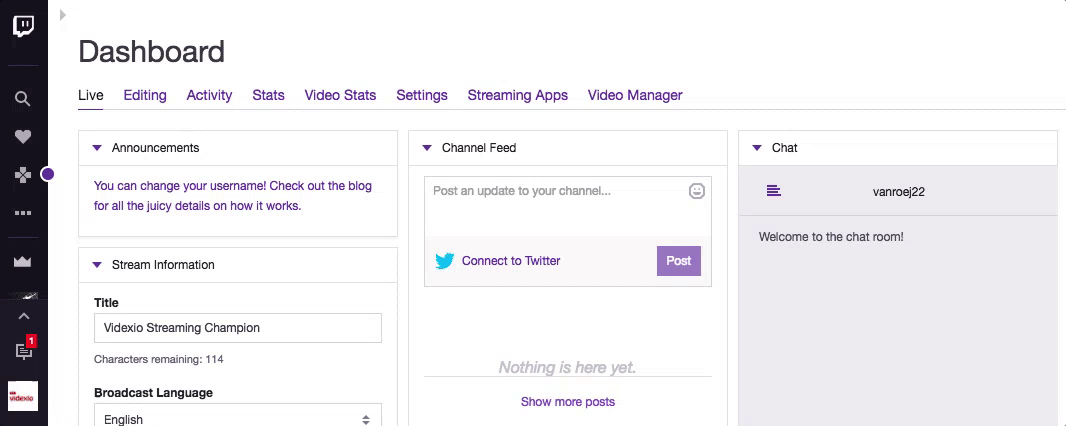
Task: Open the more options ellipsis icon
Action: 23,213
